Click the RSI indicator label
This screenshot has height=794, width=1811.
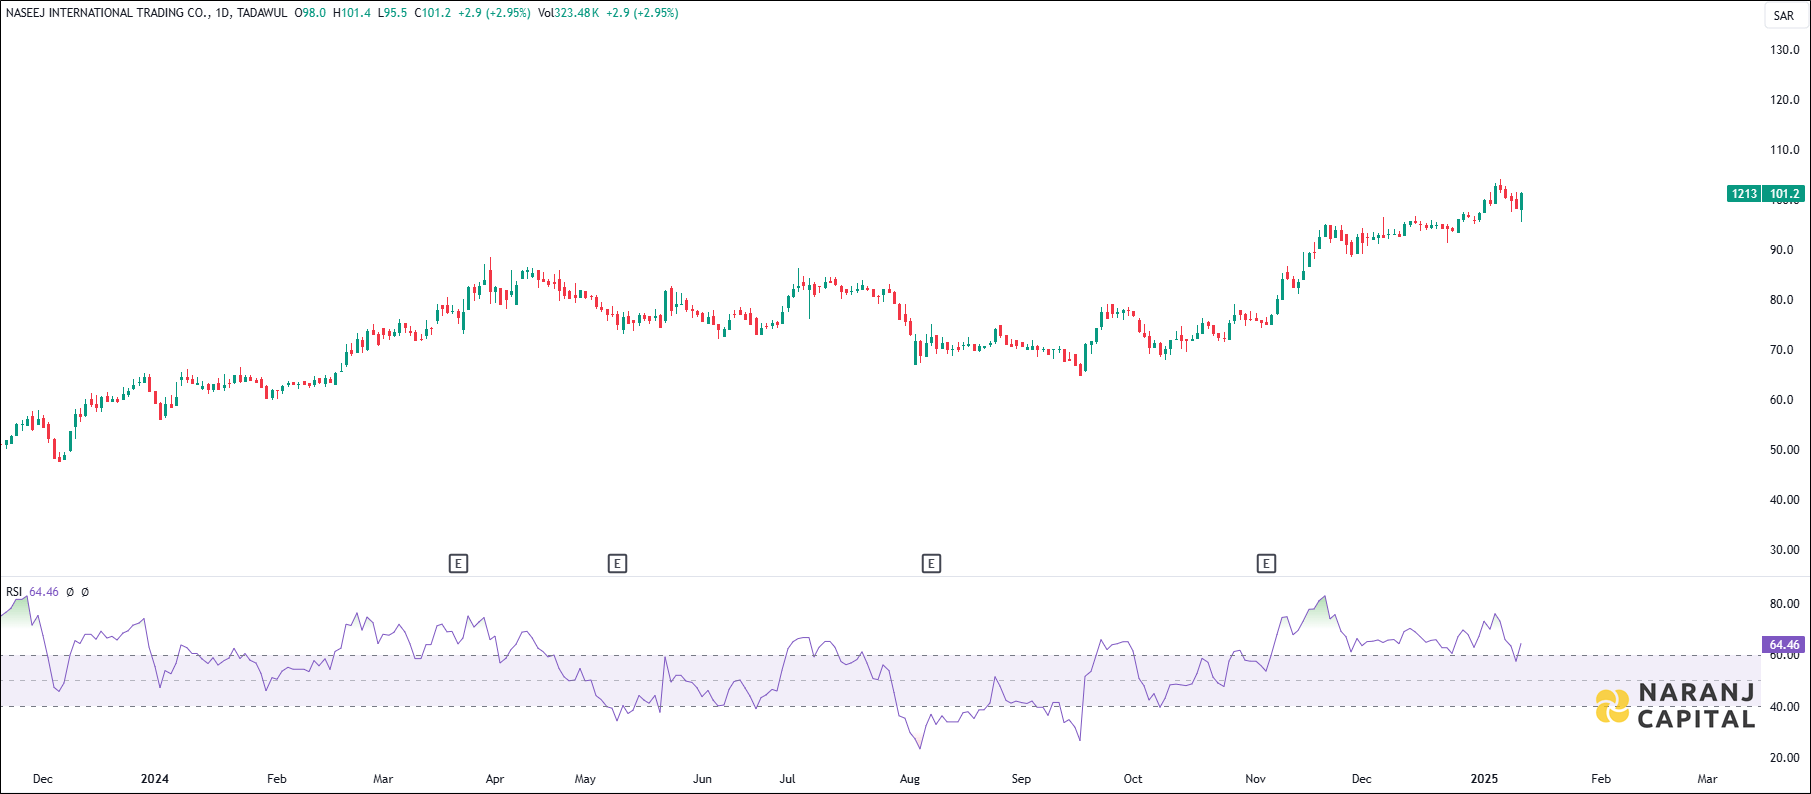14,592
